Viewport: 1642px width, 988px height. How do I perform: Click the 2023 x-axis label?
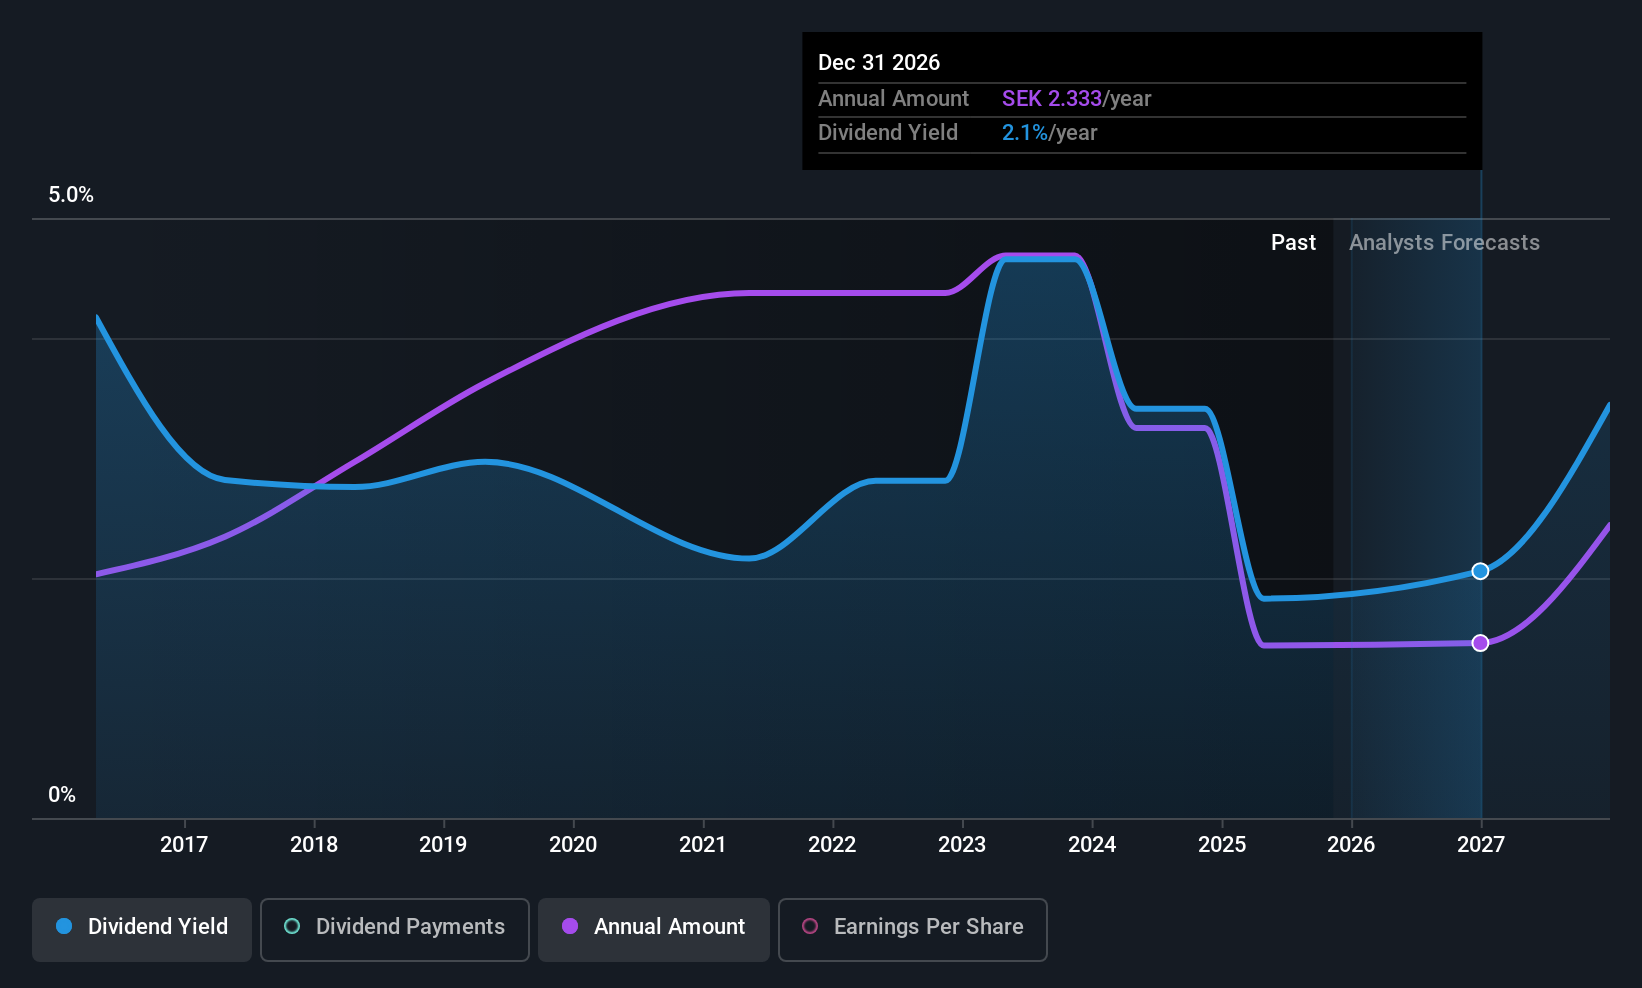pos(962,845)
